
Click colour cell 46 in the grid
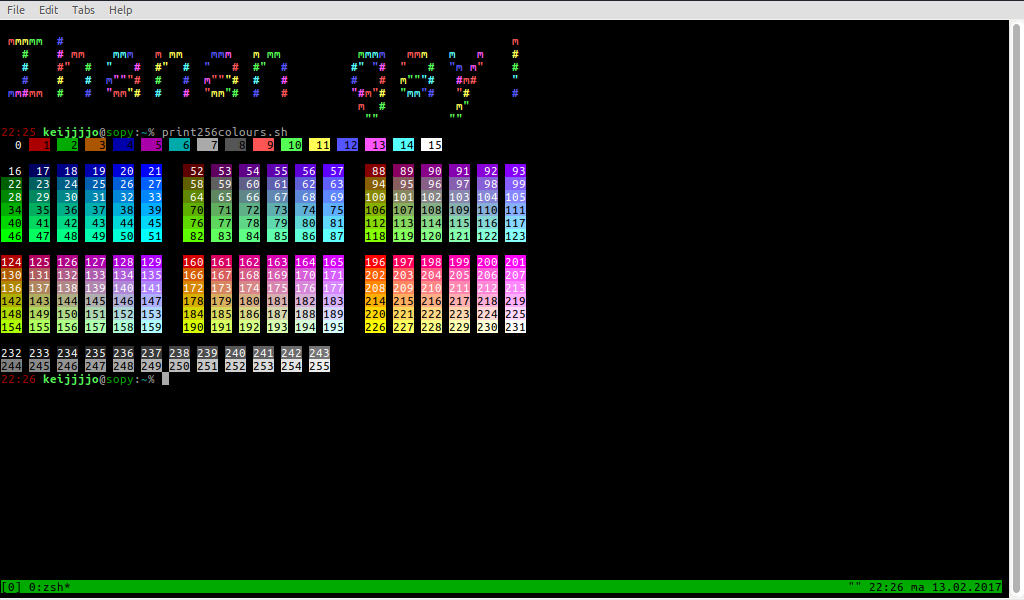12,236
